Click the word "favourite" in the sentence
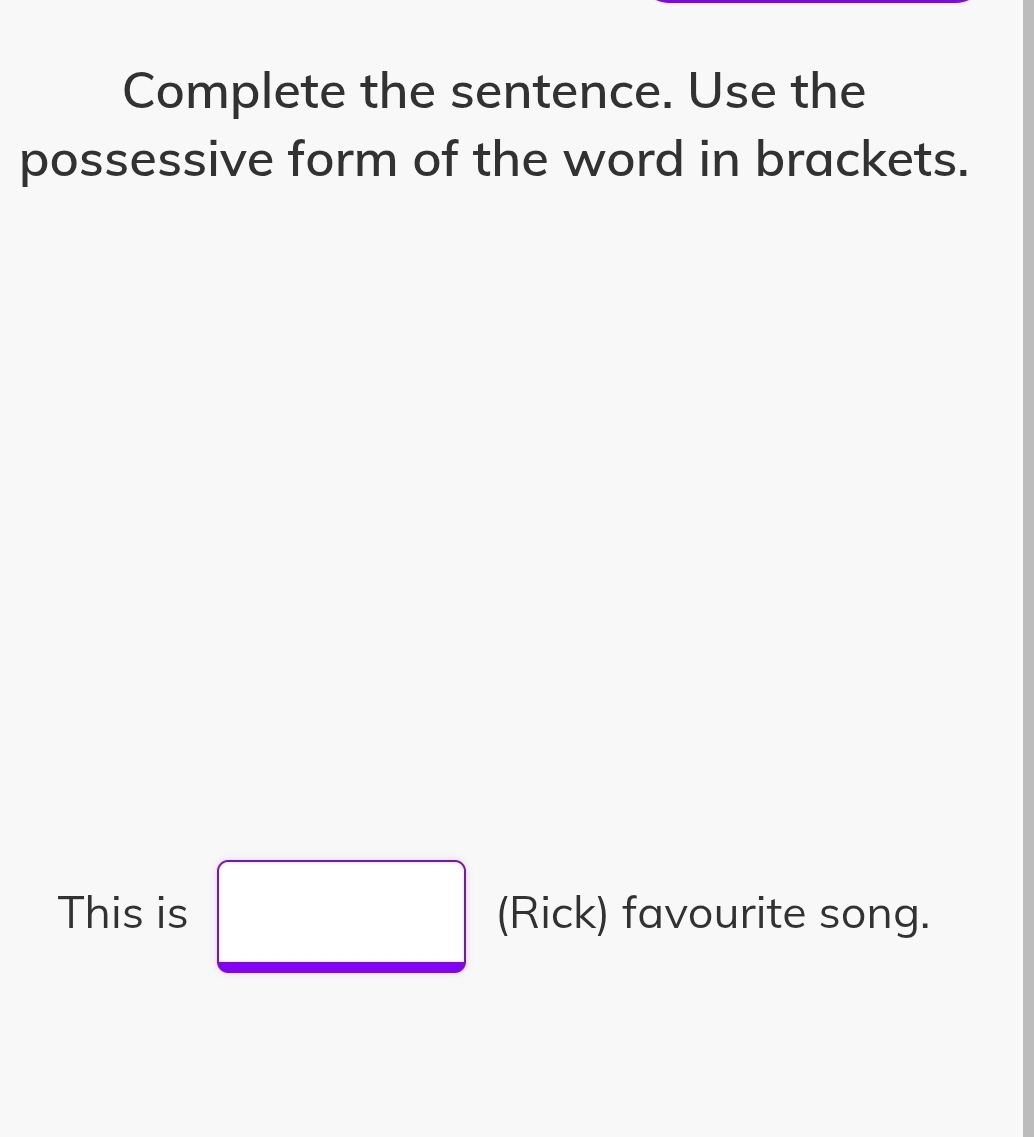1034x1137 pixels. (714, 913)
